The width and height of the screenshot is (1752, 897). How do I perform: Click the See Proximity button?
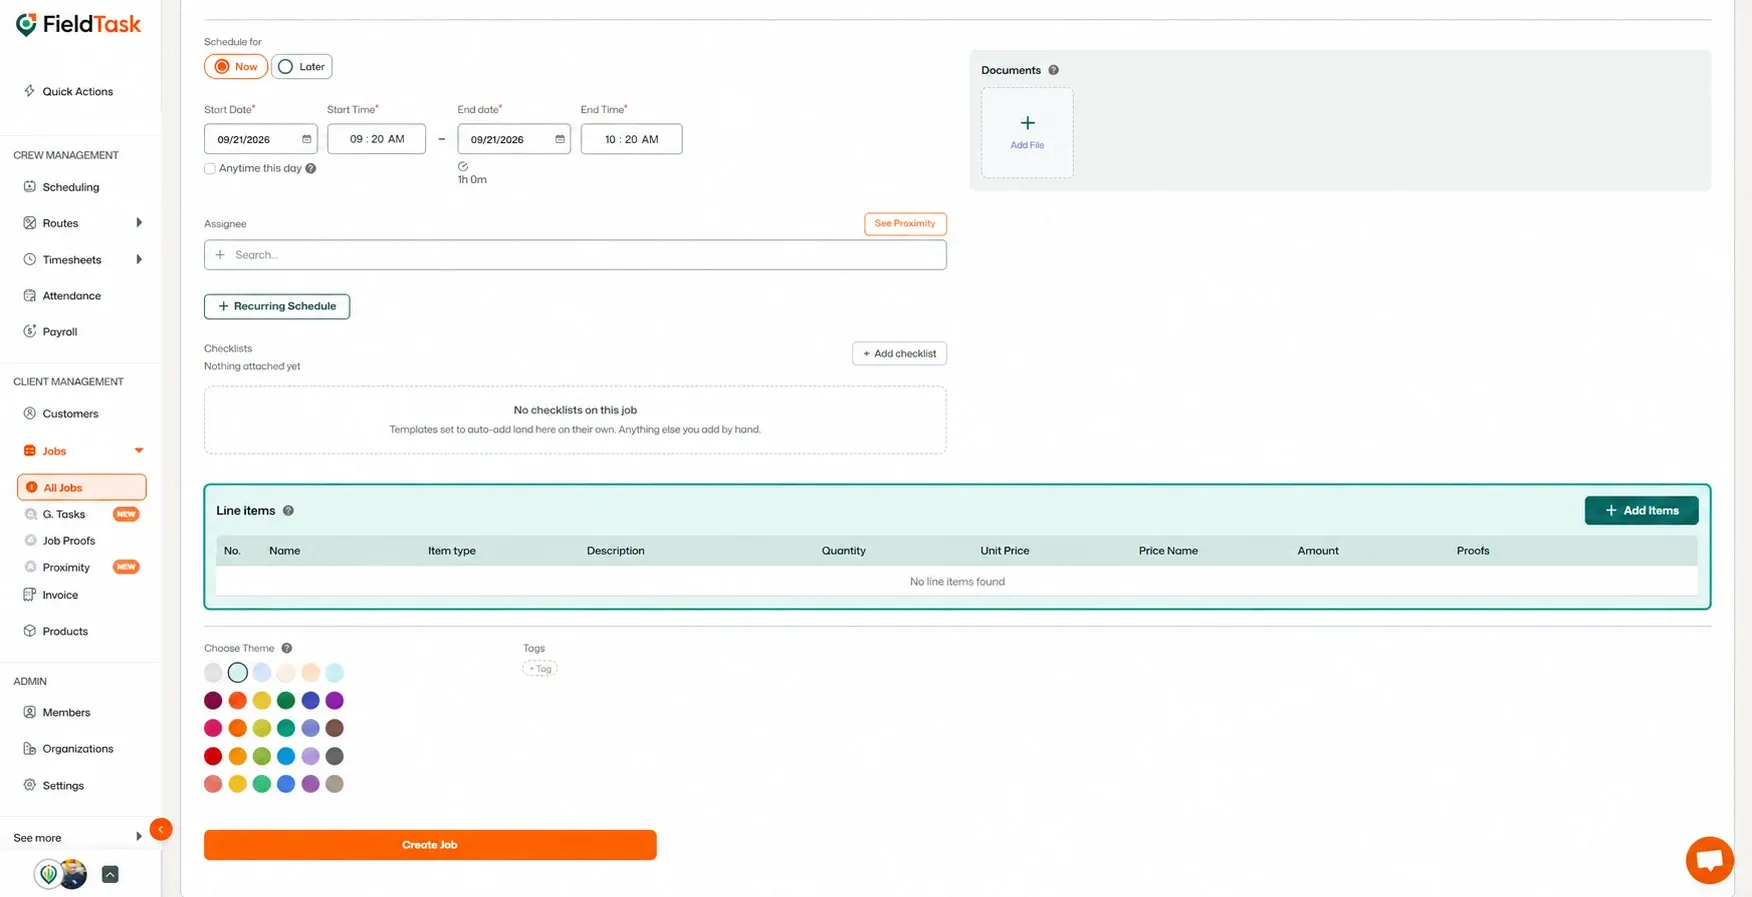(905, 223)
